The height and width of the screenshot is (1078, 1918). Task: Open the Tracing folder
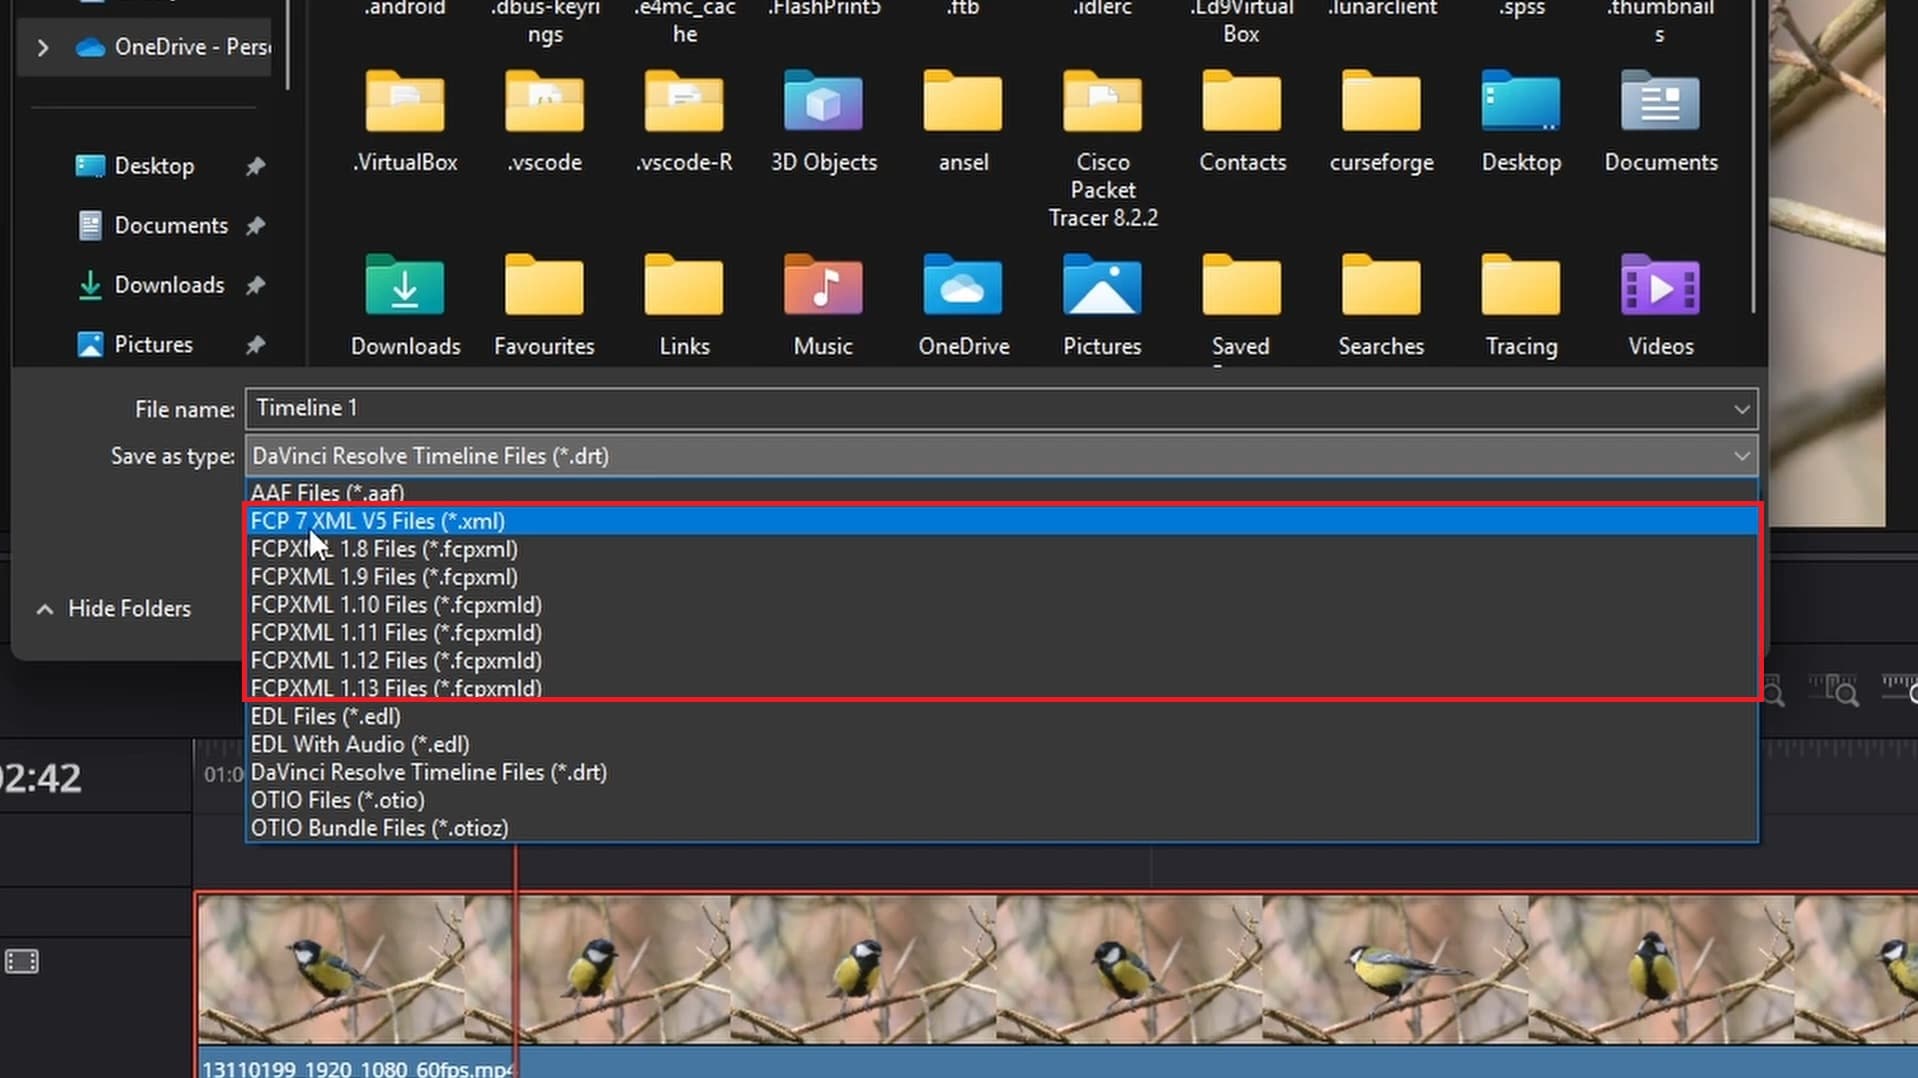point(1521,306)
